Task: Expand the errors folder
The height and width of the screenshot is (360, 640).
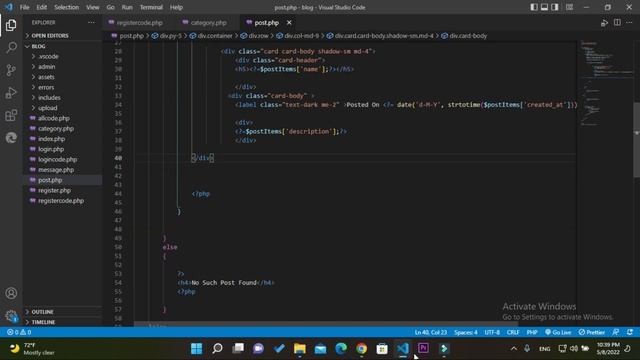Action: click(62, 87)
